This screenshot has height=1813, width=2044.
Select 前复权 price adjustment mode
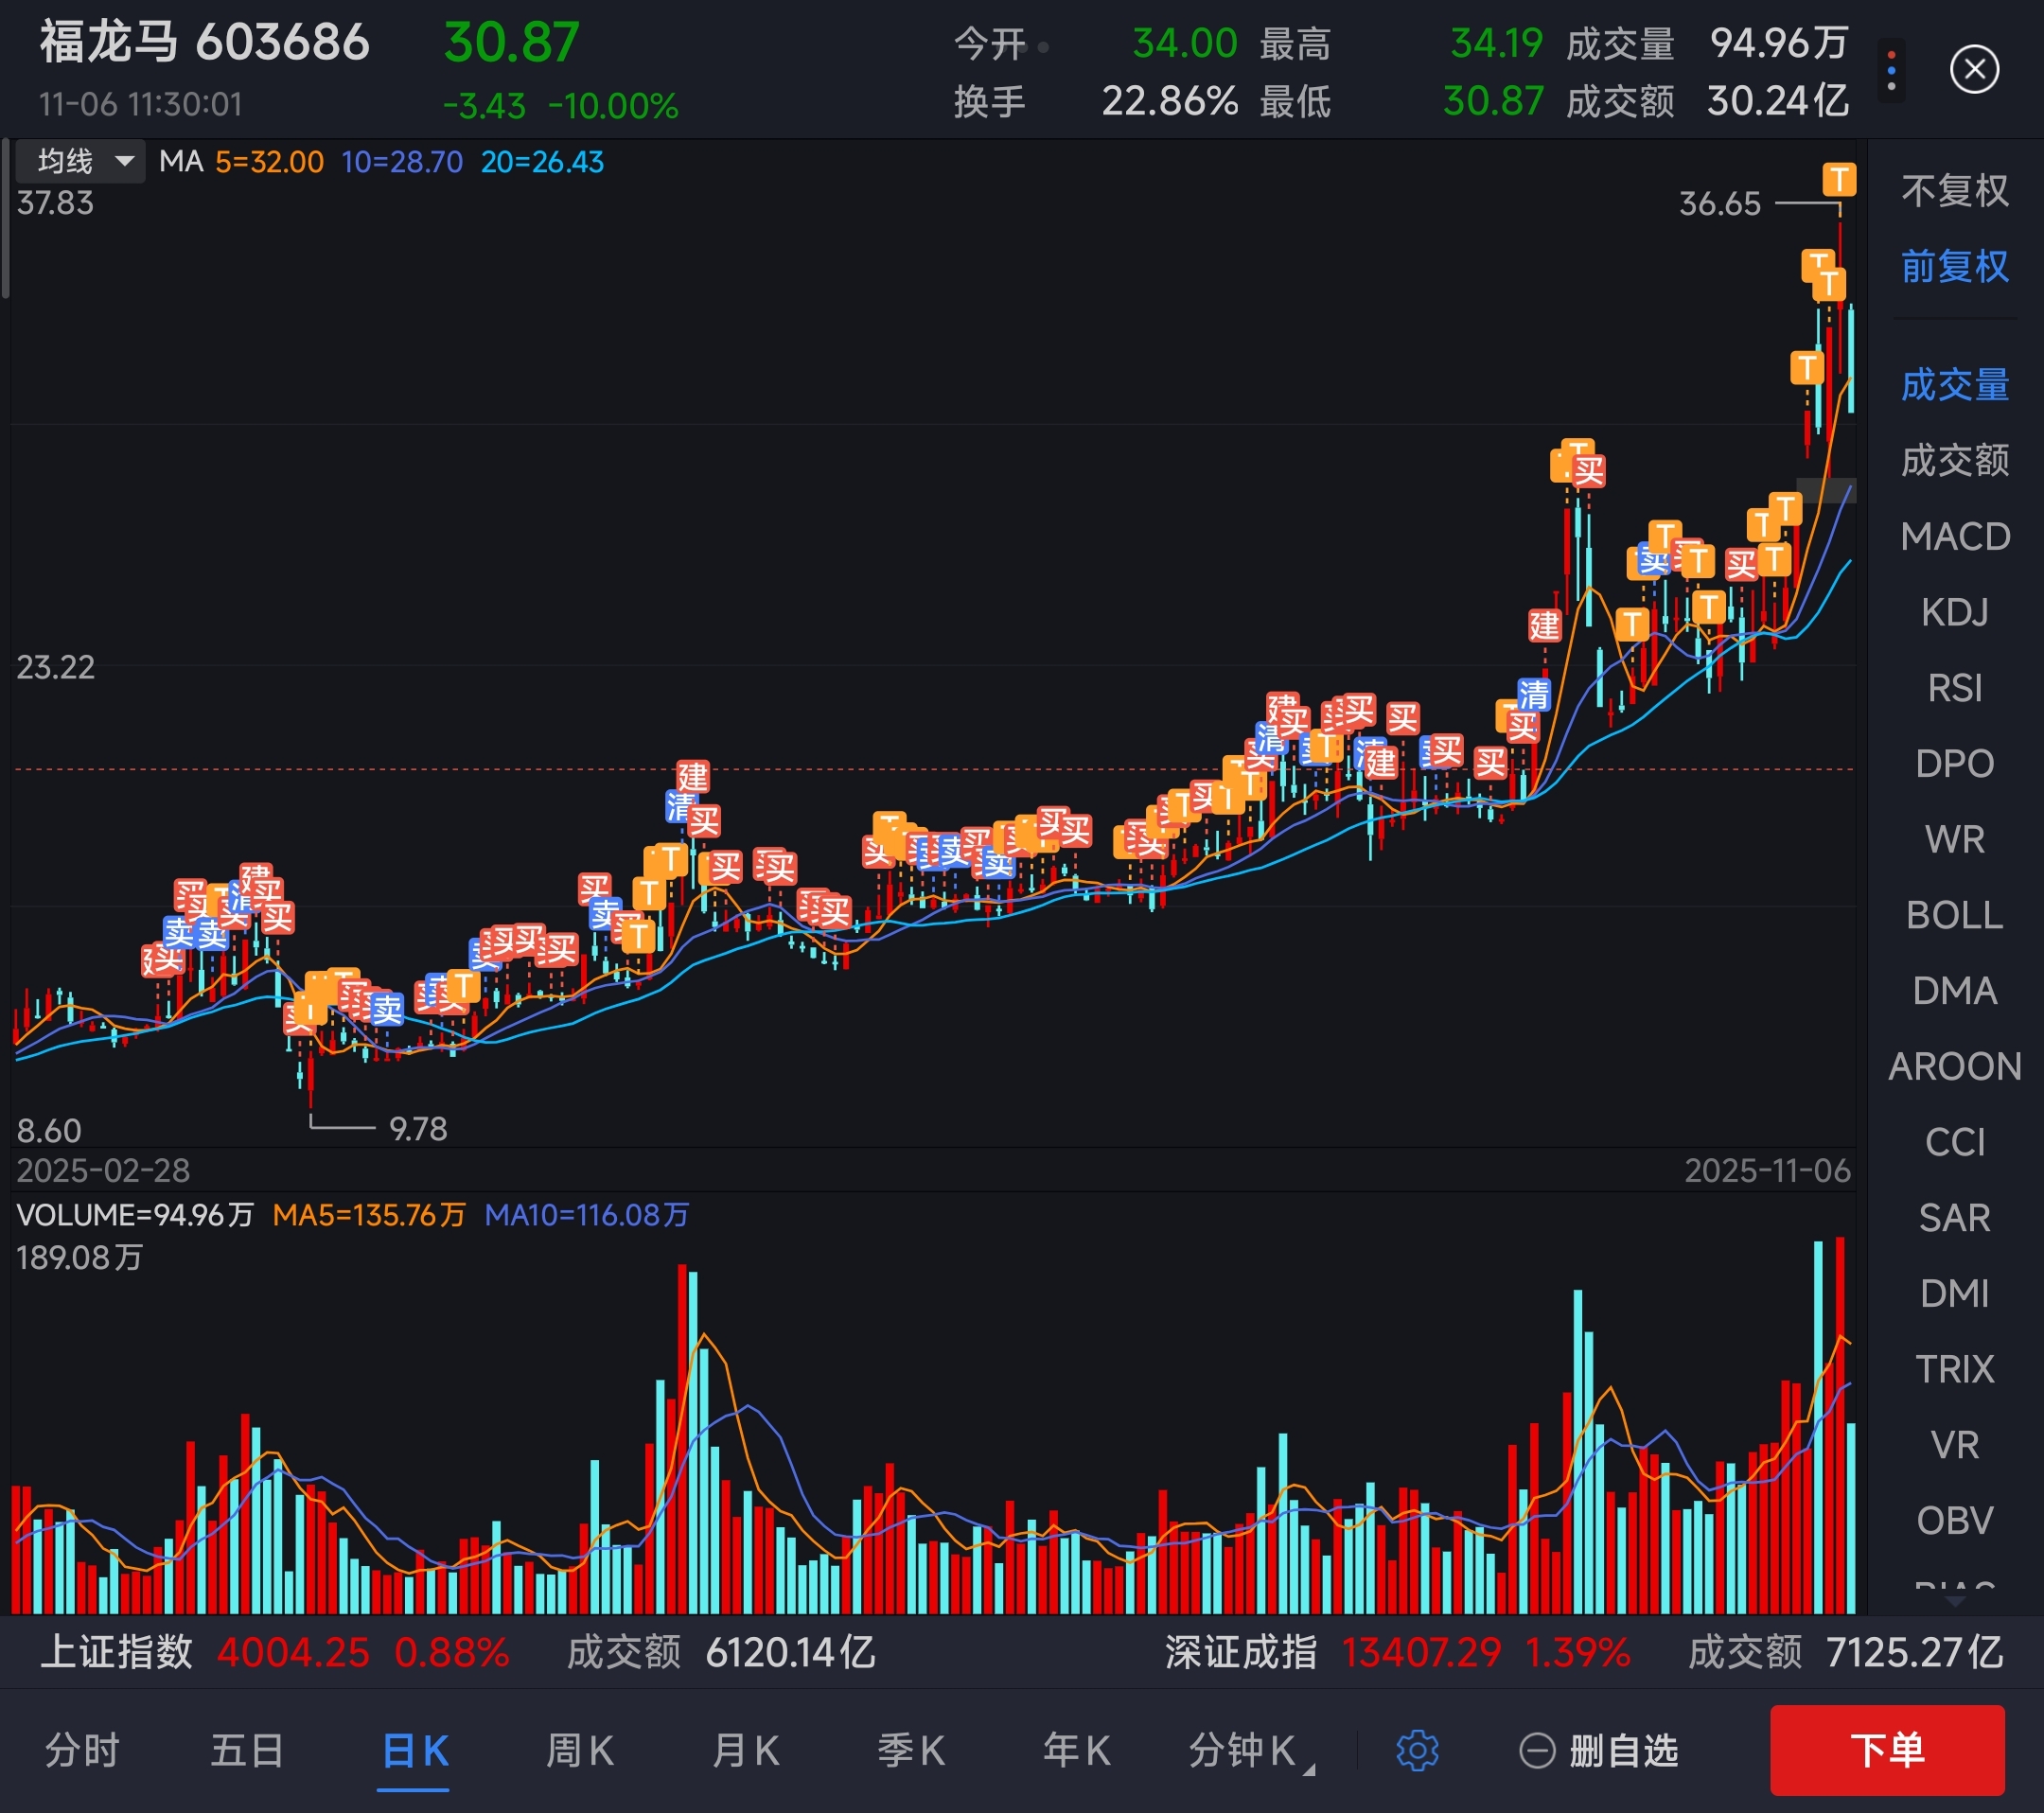pyautogui.click(x=1954, y=266)
